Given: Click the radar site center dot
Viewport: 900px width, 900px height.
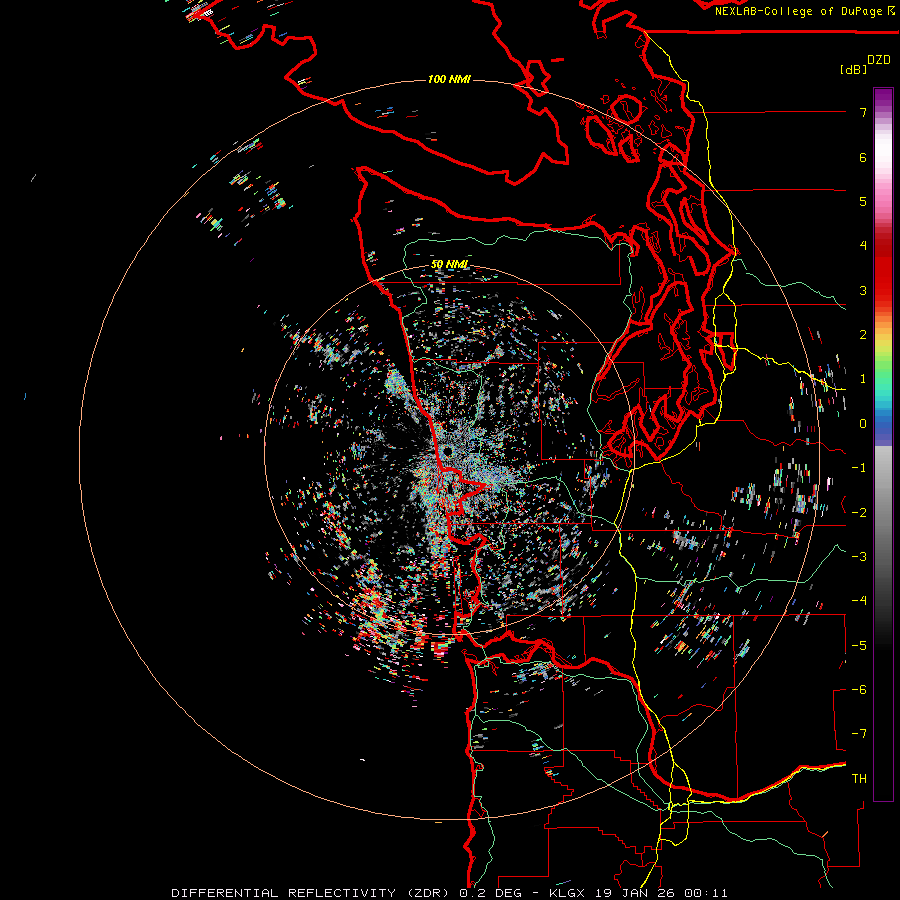Looking at the screenshot, I should point(447,452).
